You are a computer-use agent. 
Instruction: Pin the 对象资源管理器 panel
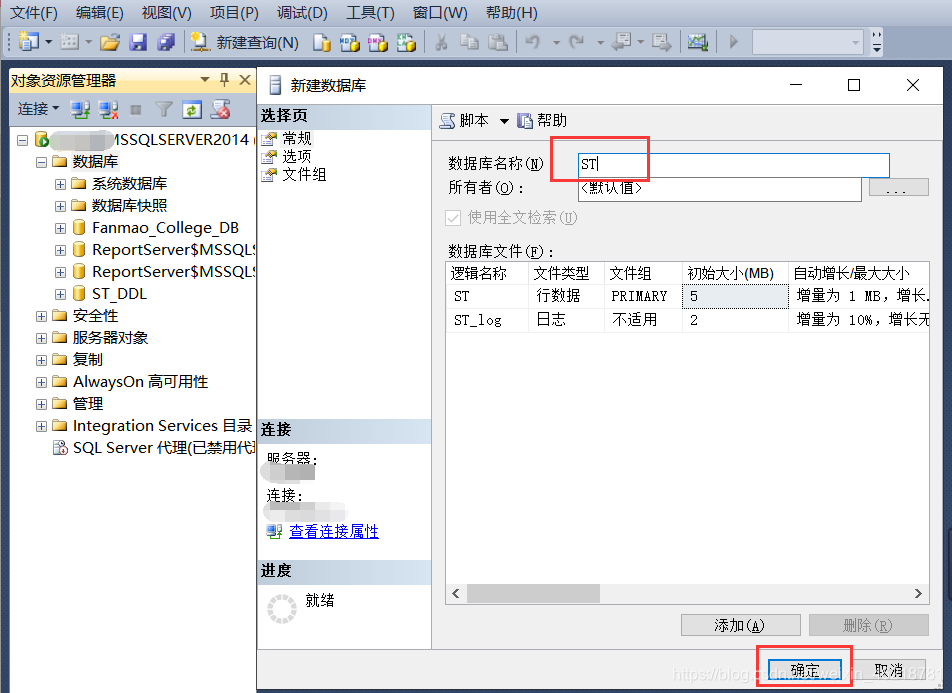(225, 80)
